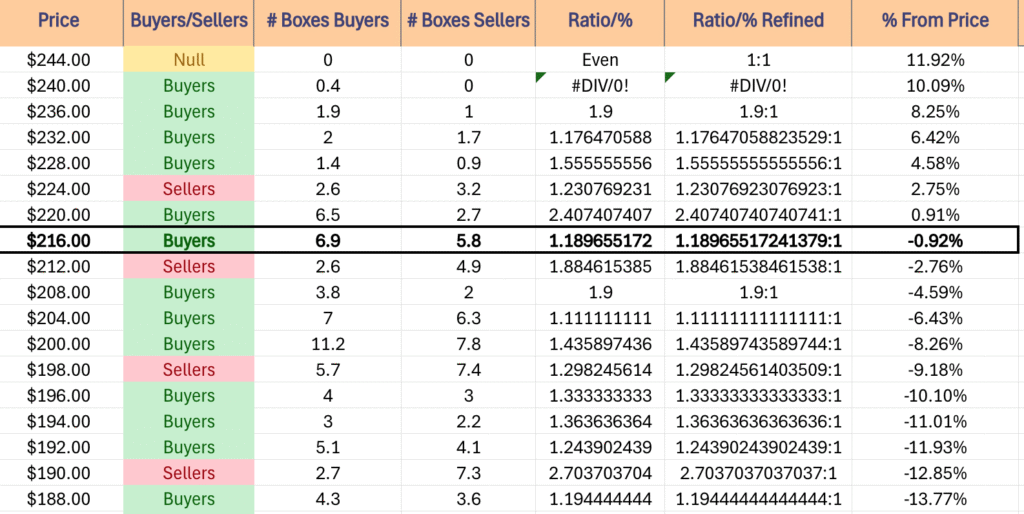This screenshot has height=514, width=1024.
Task: Click the $192.00 price cell
Action: click(61, 447)
